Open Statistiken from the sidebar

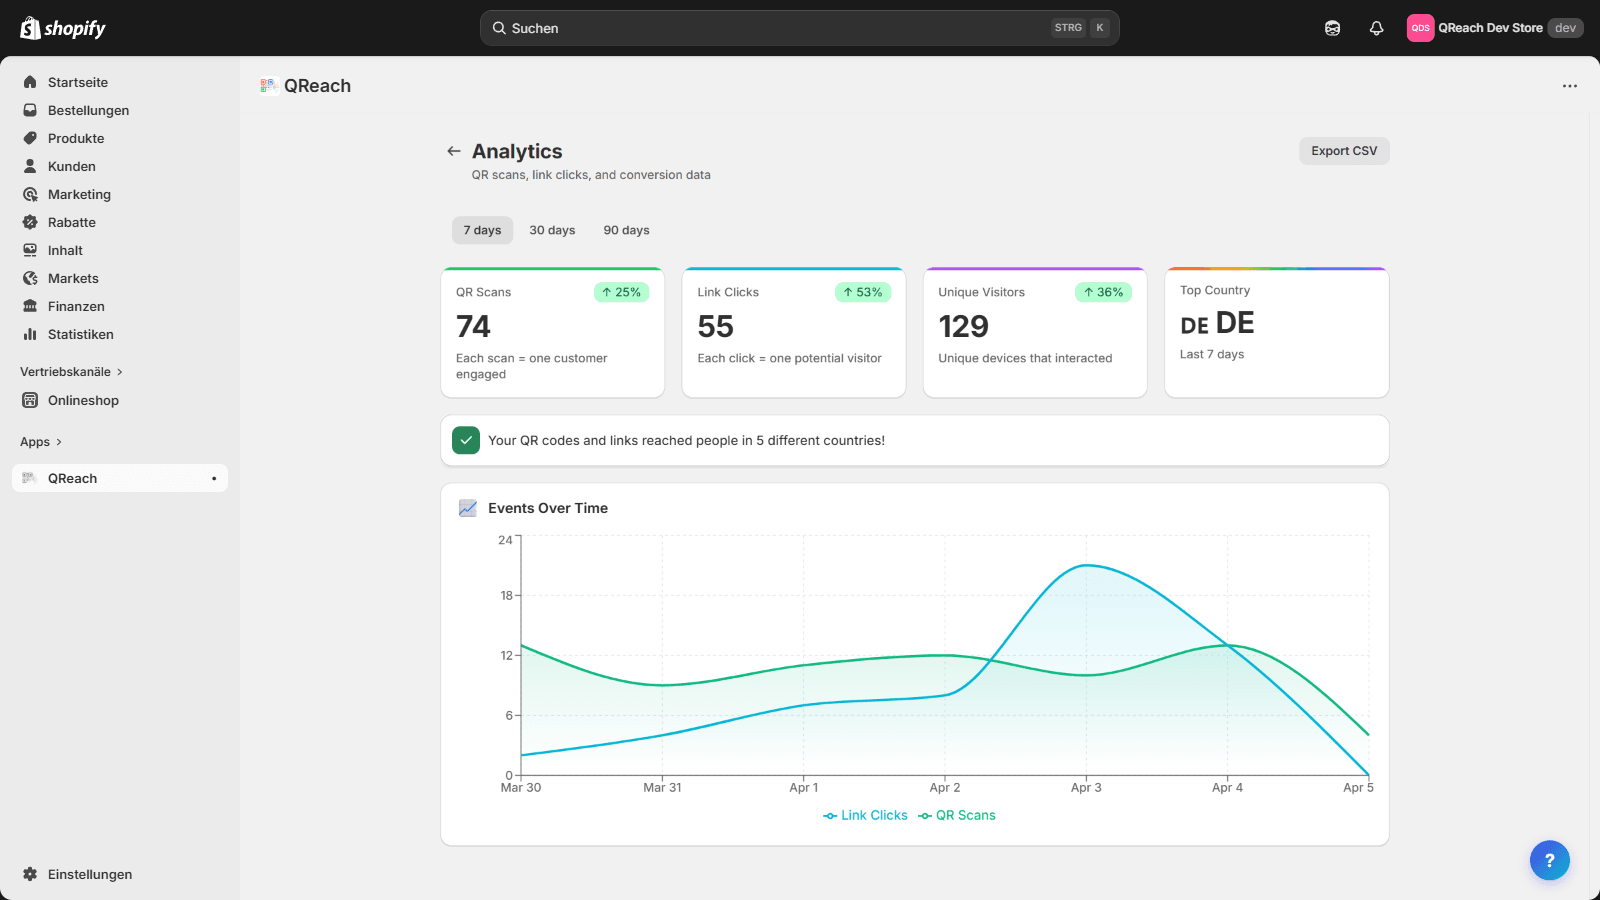(x=81, y=334)
